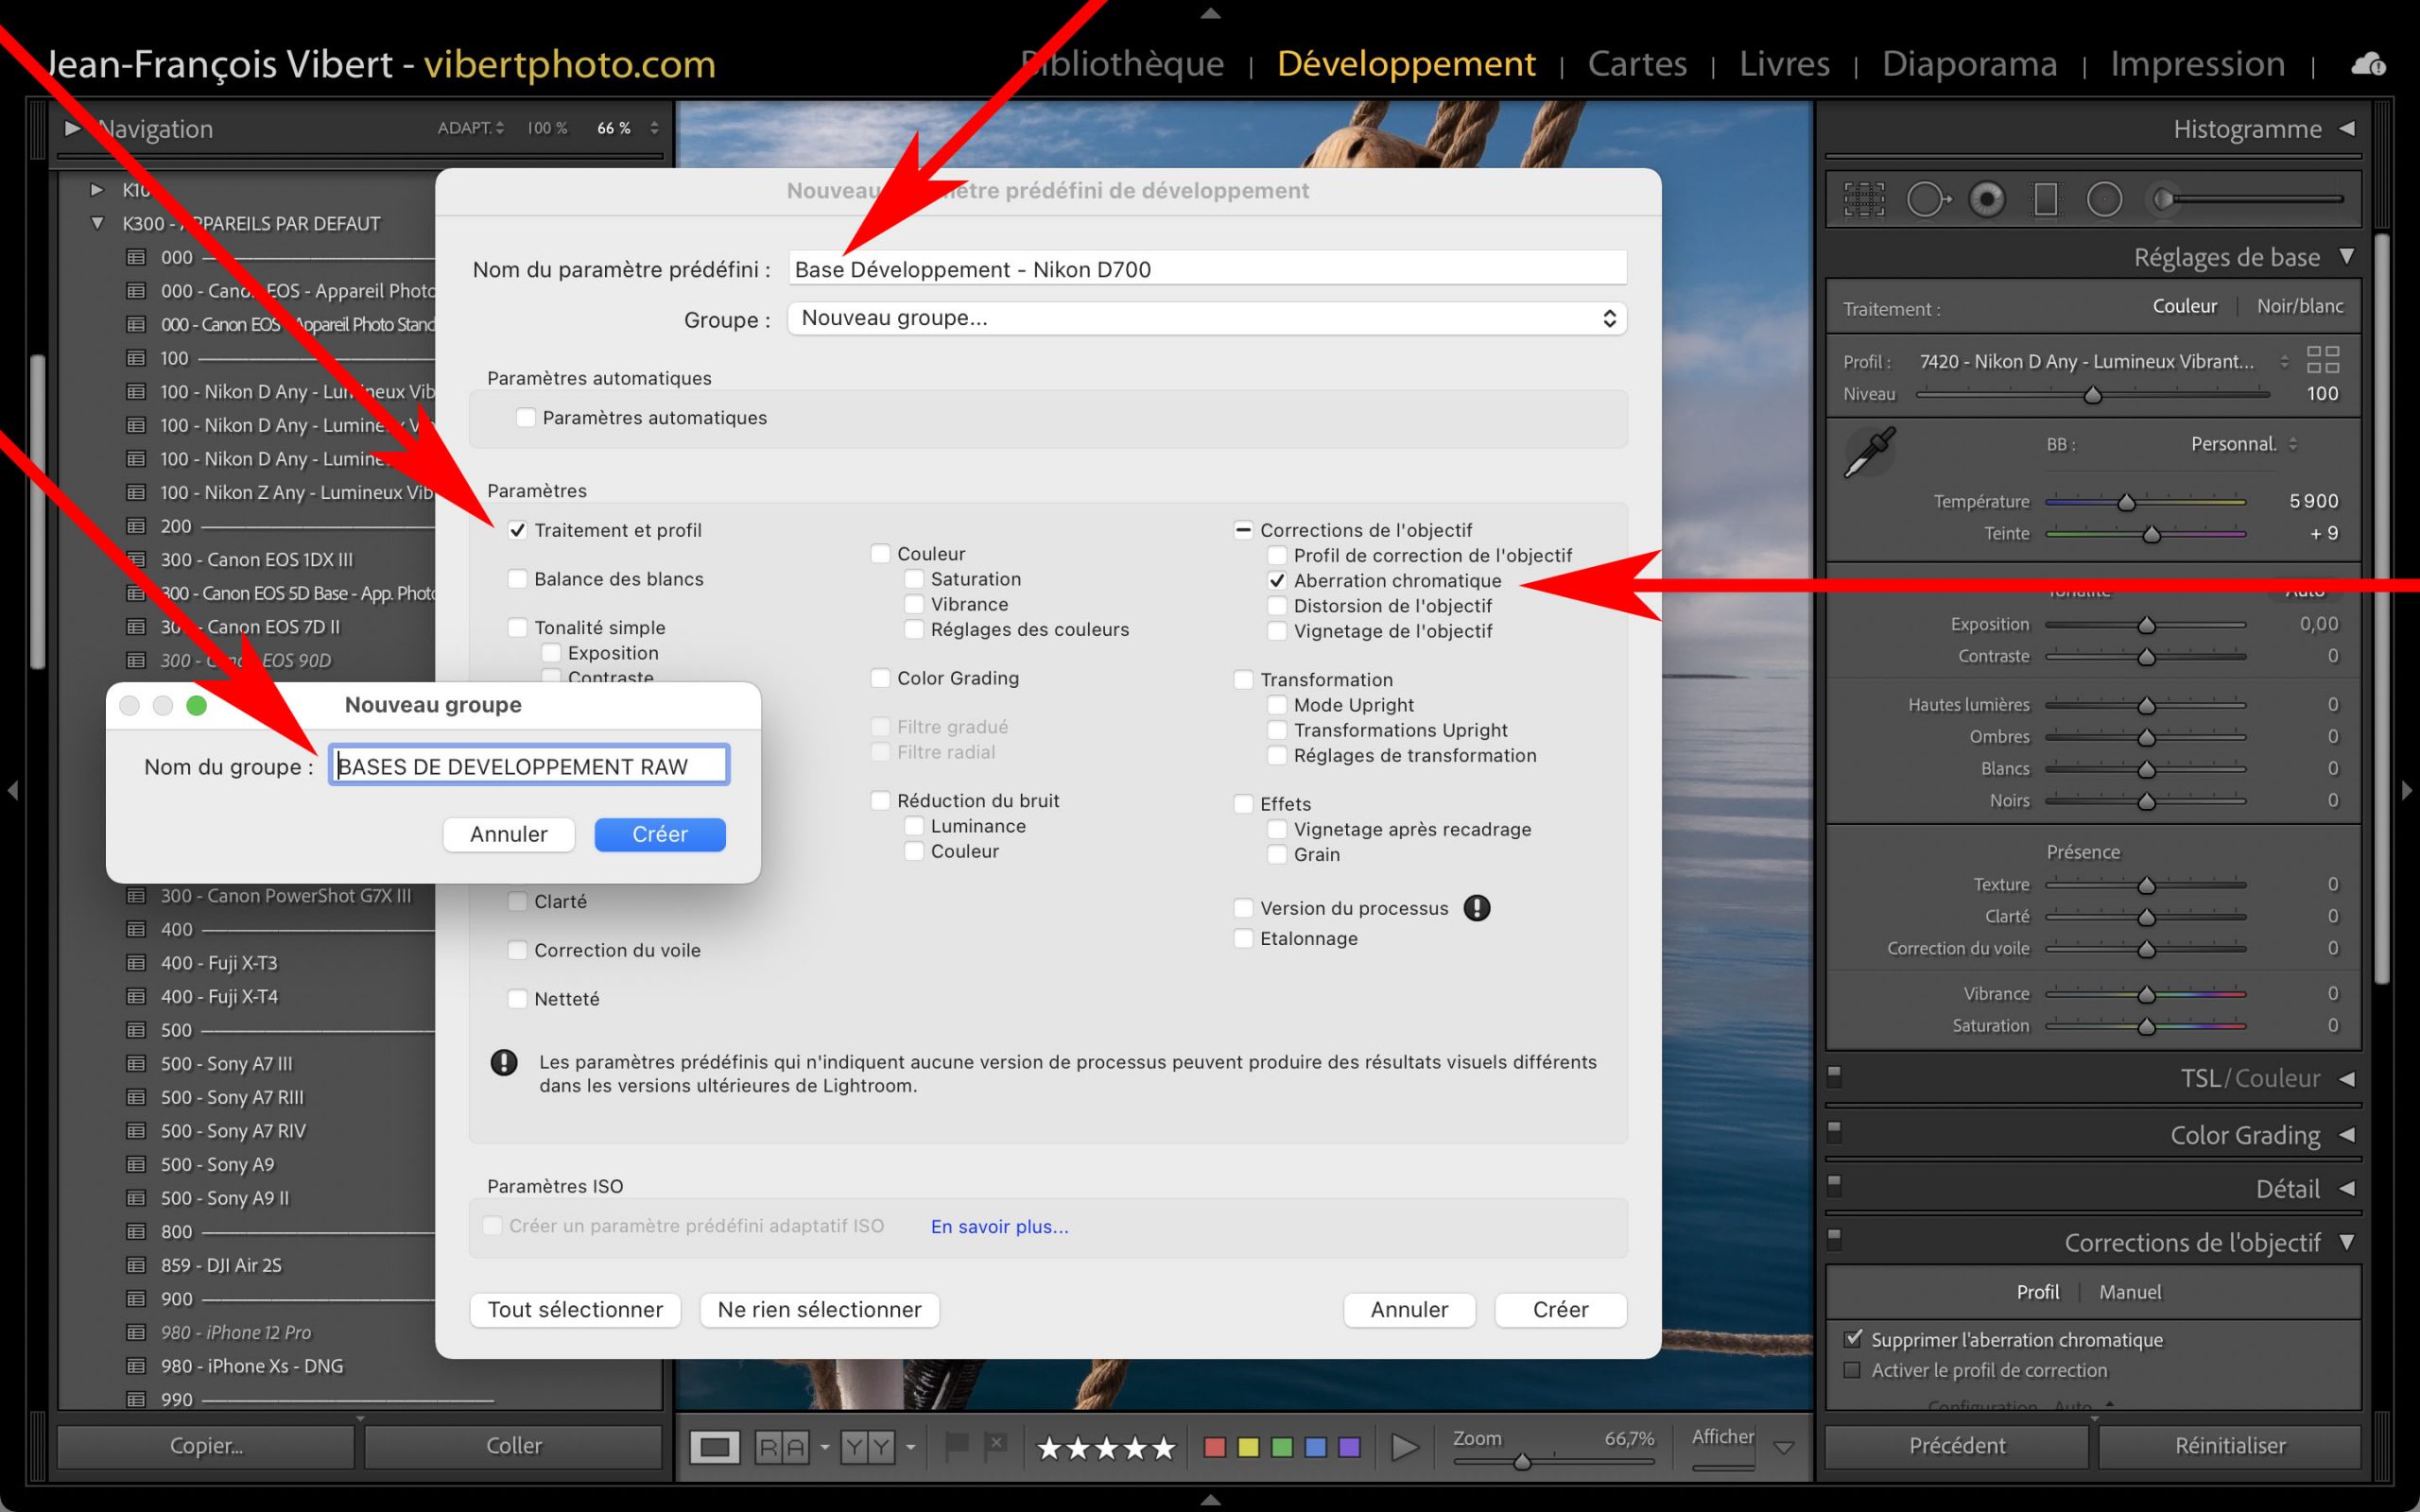The width and height of the screenshot is (2420, 1512).
Task: Click Ne rien sélectionner button
Action: 819,1310
